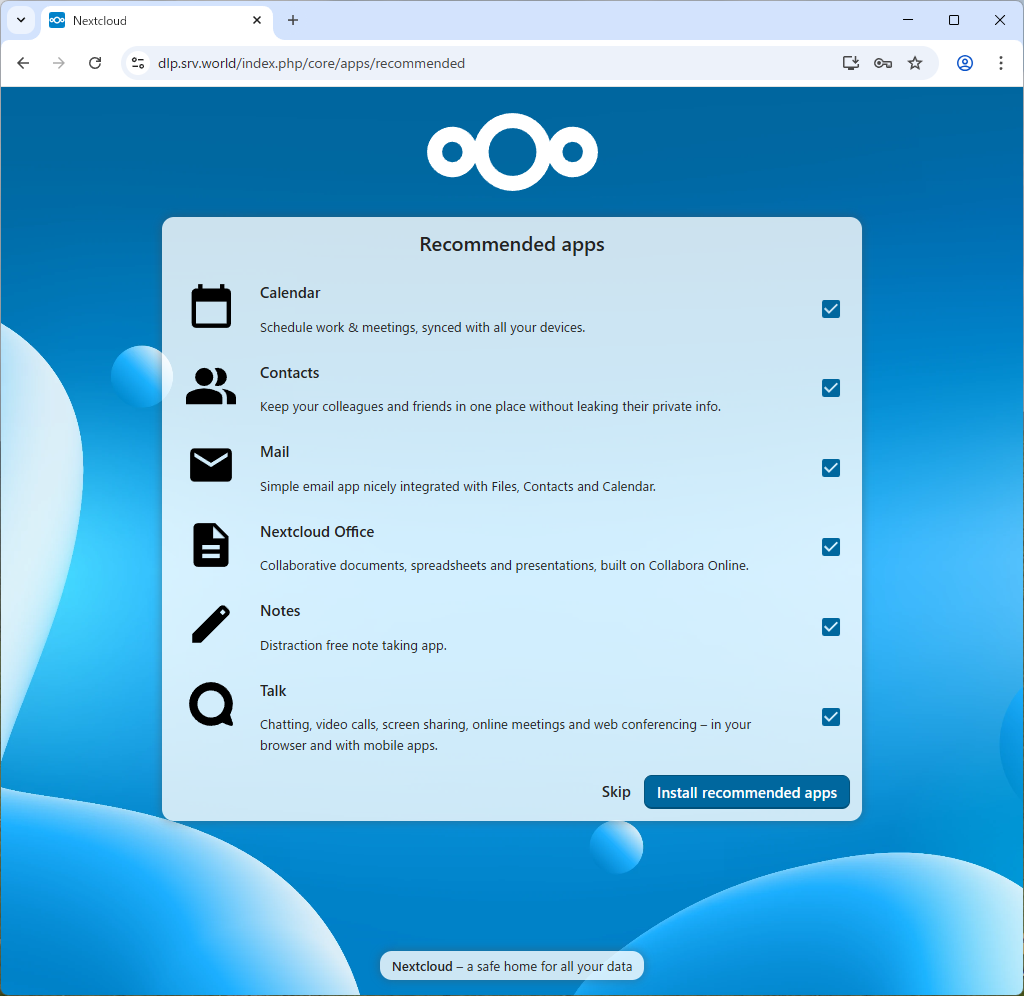Image resolution: width=1024 pixels, height=996 pixels.
Task: Maximize the browser window
Action: point(953,20)
